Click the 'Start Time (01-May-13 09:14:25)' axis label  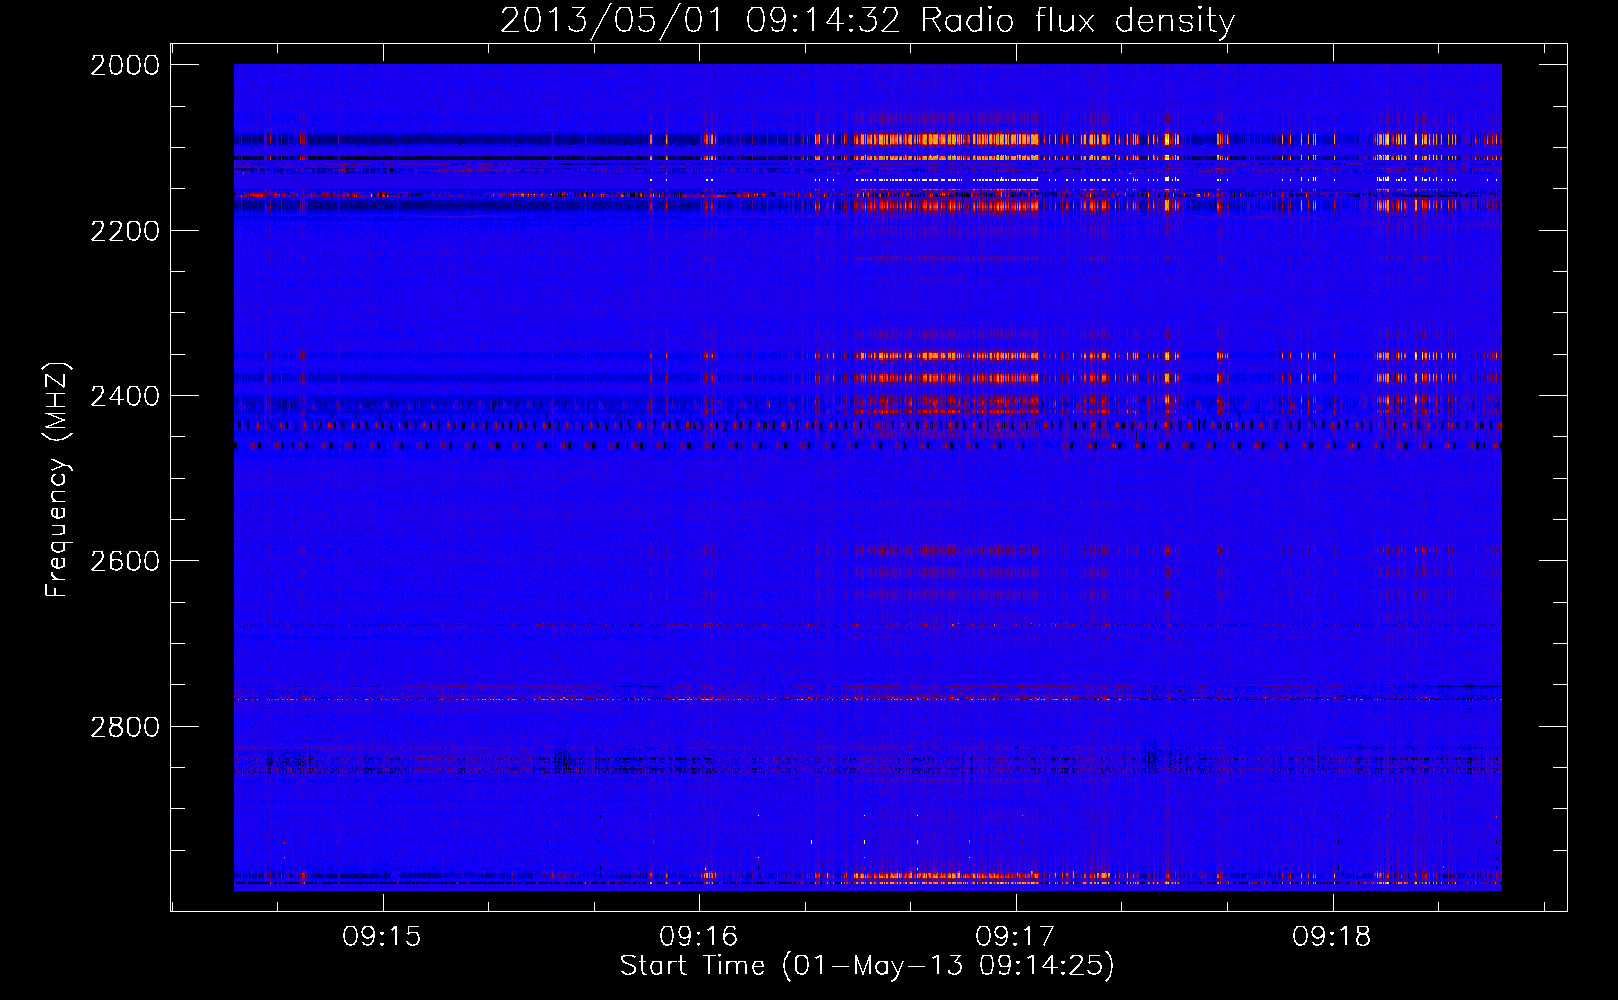(867, 966)
